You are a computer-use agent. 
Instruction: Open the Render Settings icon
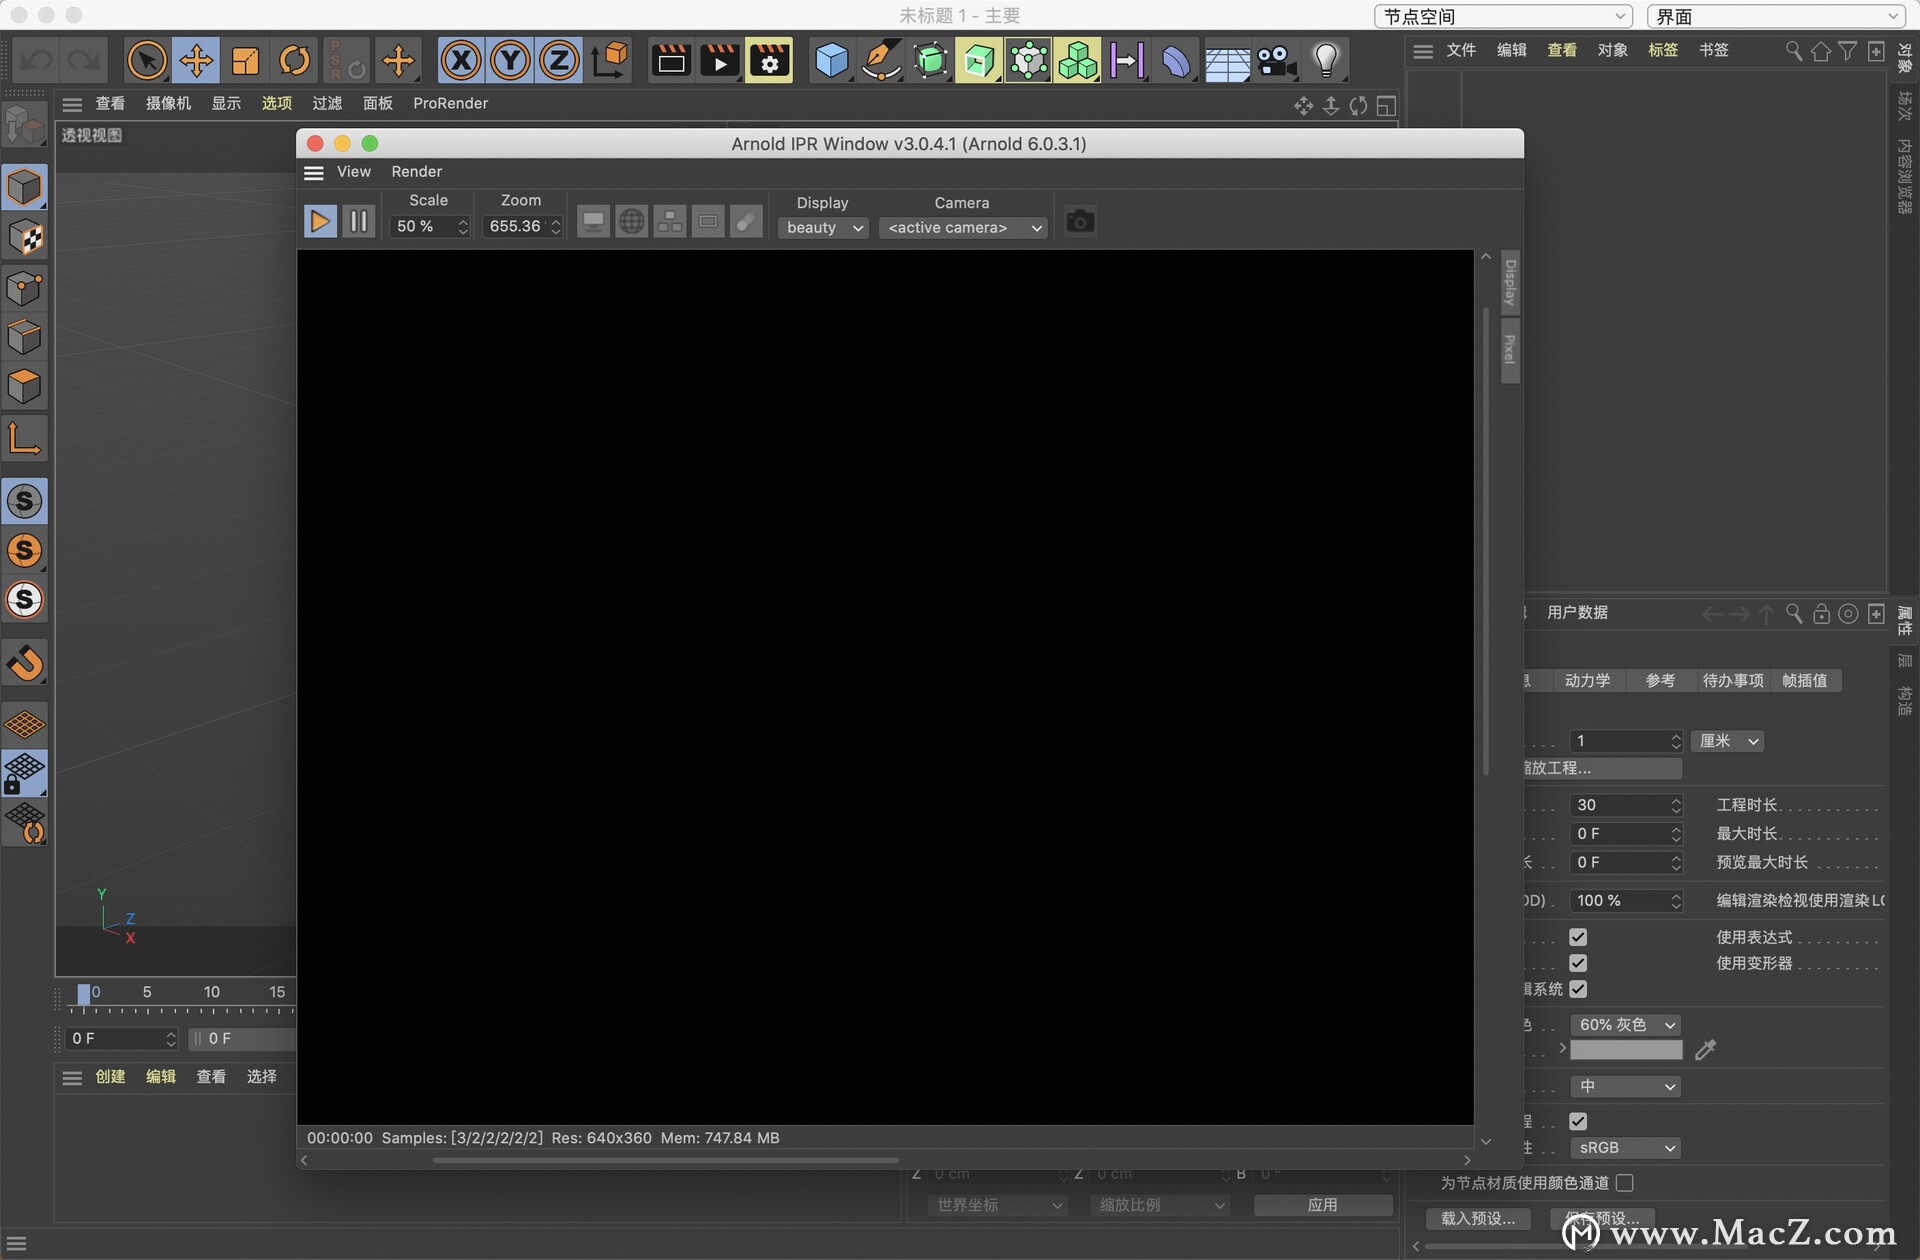(x=769, y=60)
